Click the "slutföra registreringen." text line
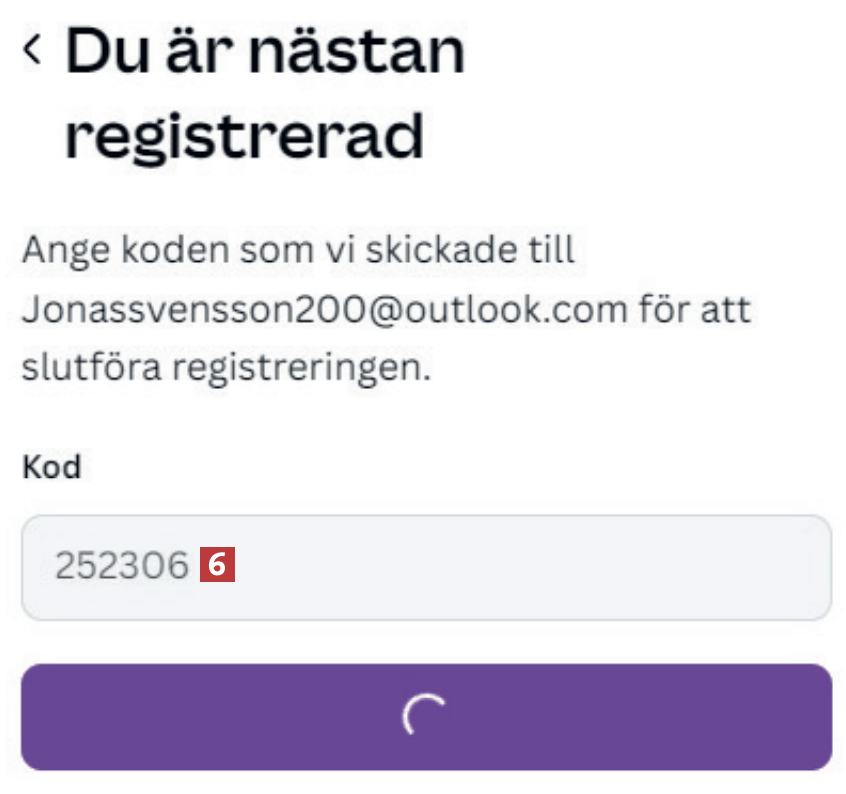 (225, 368)
